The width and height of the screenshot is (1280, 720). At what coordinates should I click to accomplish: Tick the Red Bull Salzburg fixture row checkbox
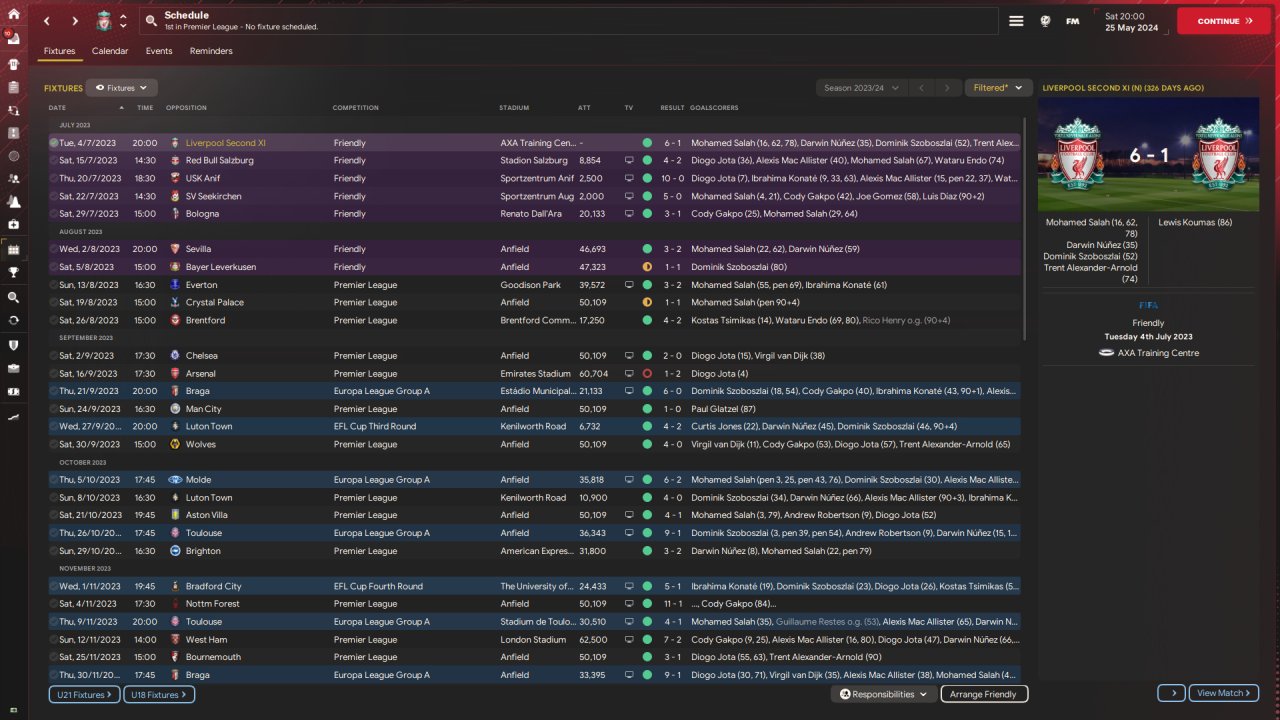coord(54,161)
